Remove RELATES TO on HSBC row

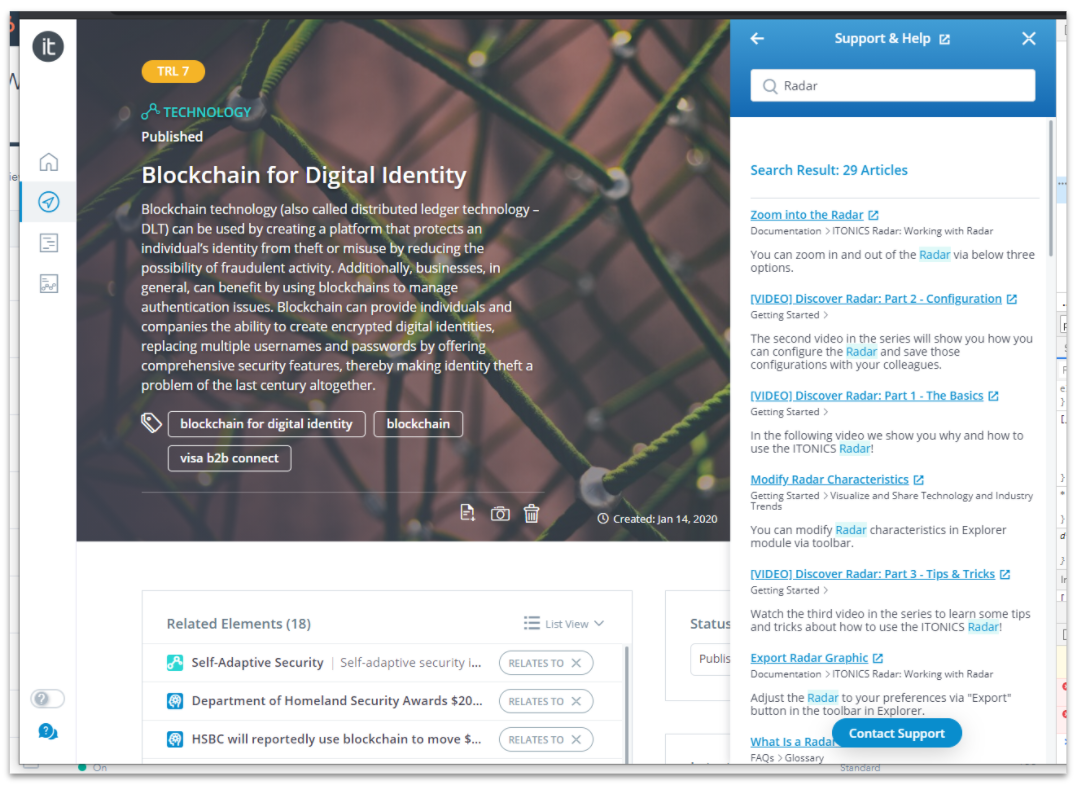pyautogui.click(x=576, y=740)
